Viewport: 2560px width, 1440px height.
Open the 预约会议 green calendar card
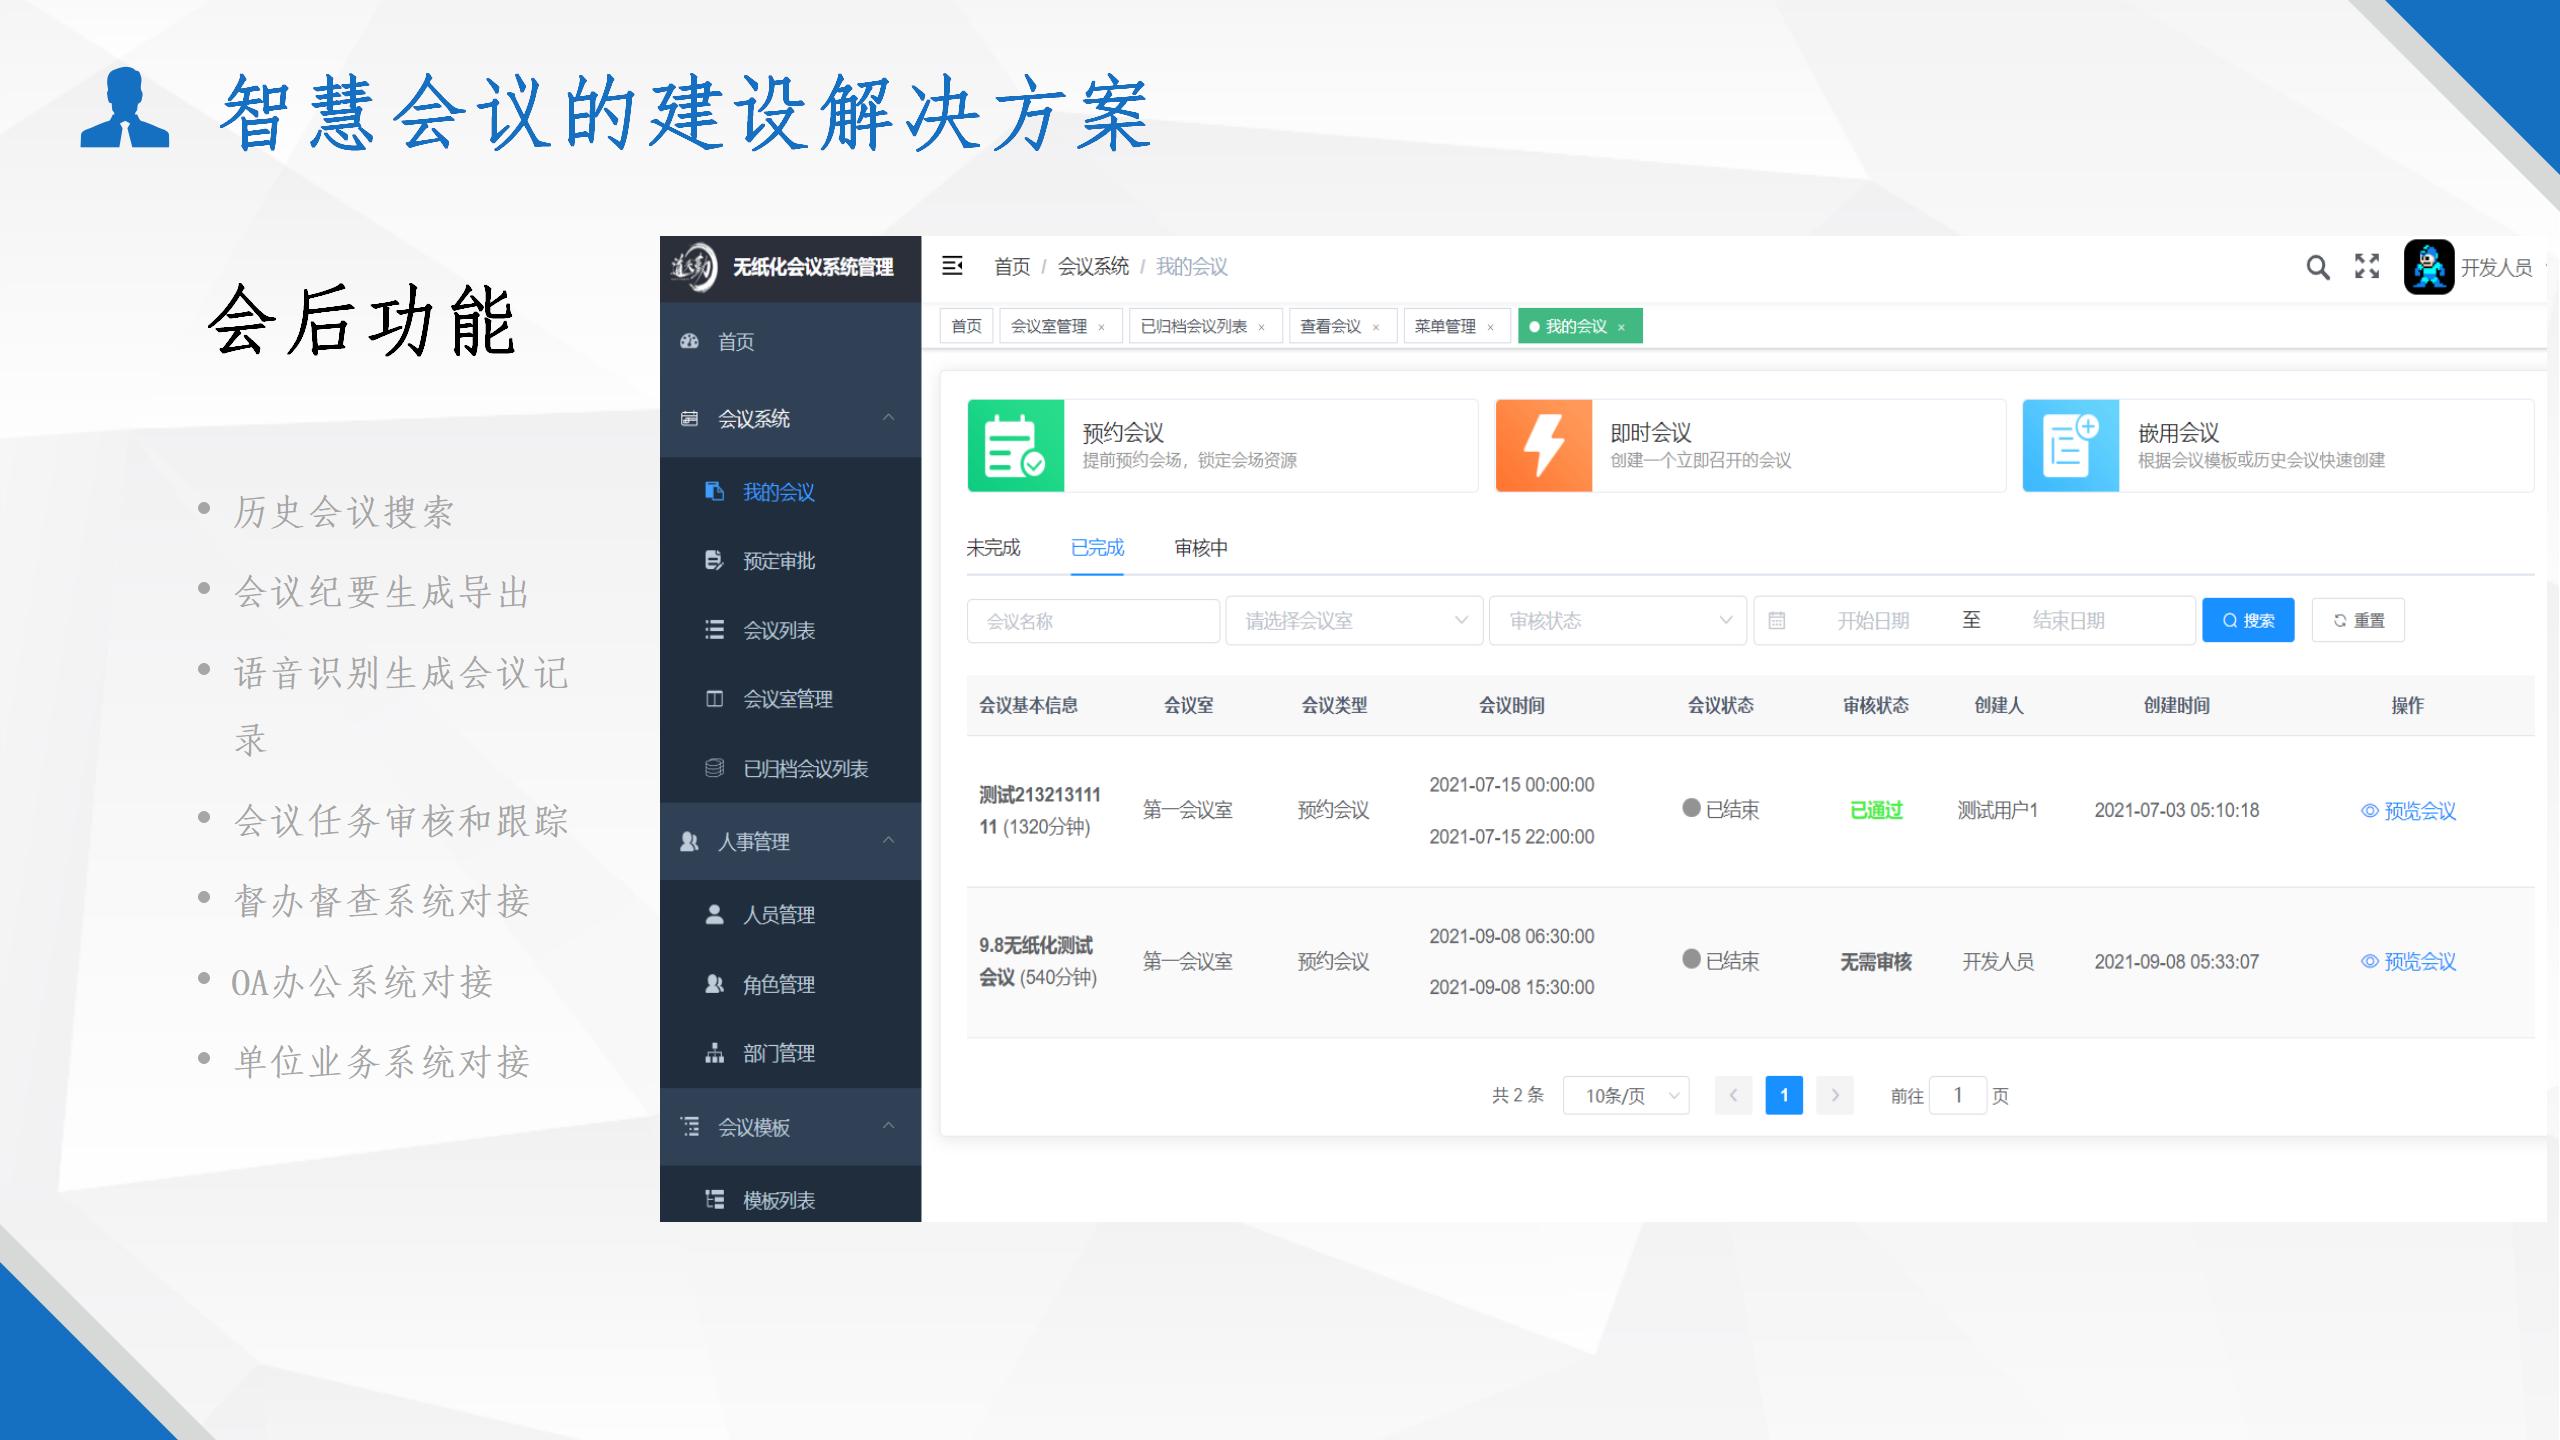[1016, 446]
